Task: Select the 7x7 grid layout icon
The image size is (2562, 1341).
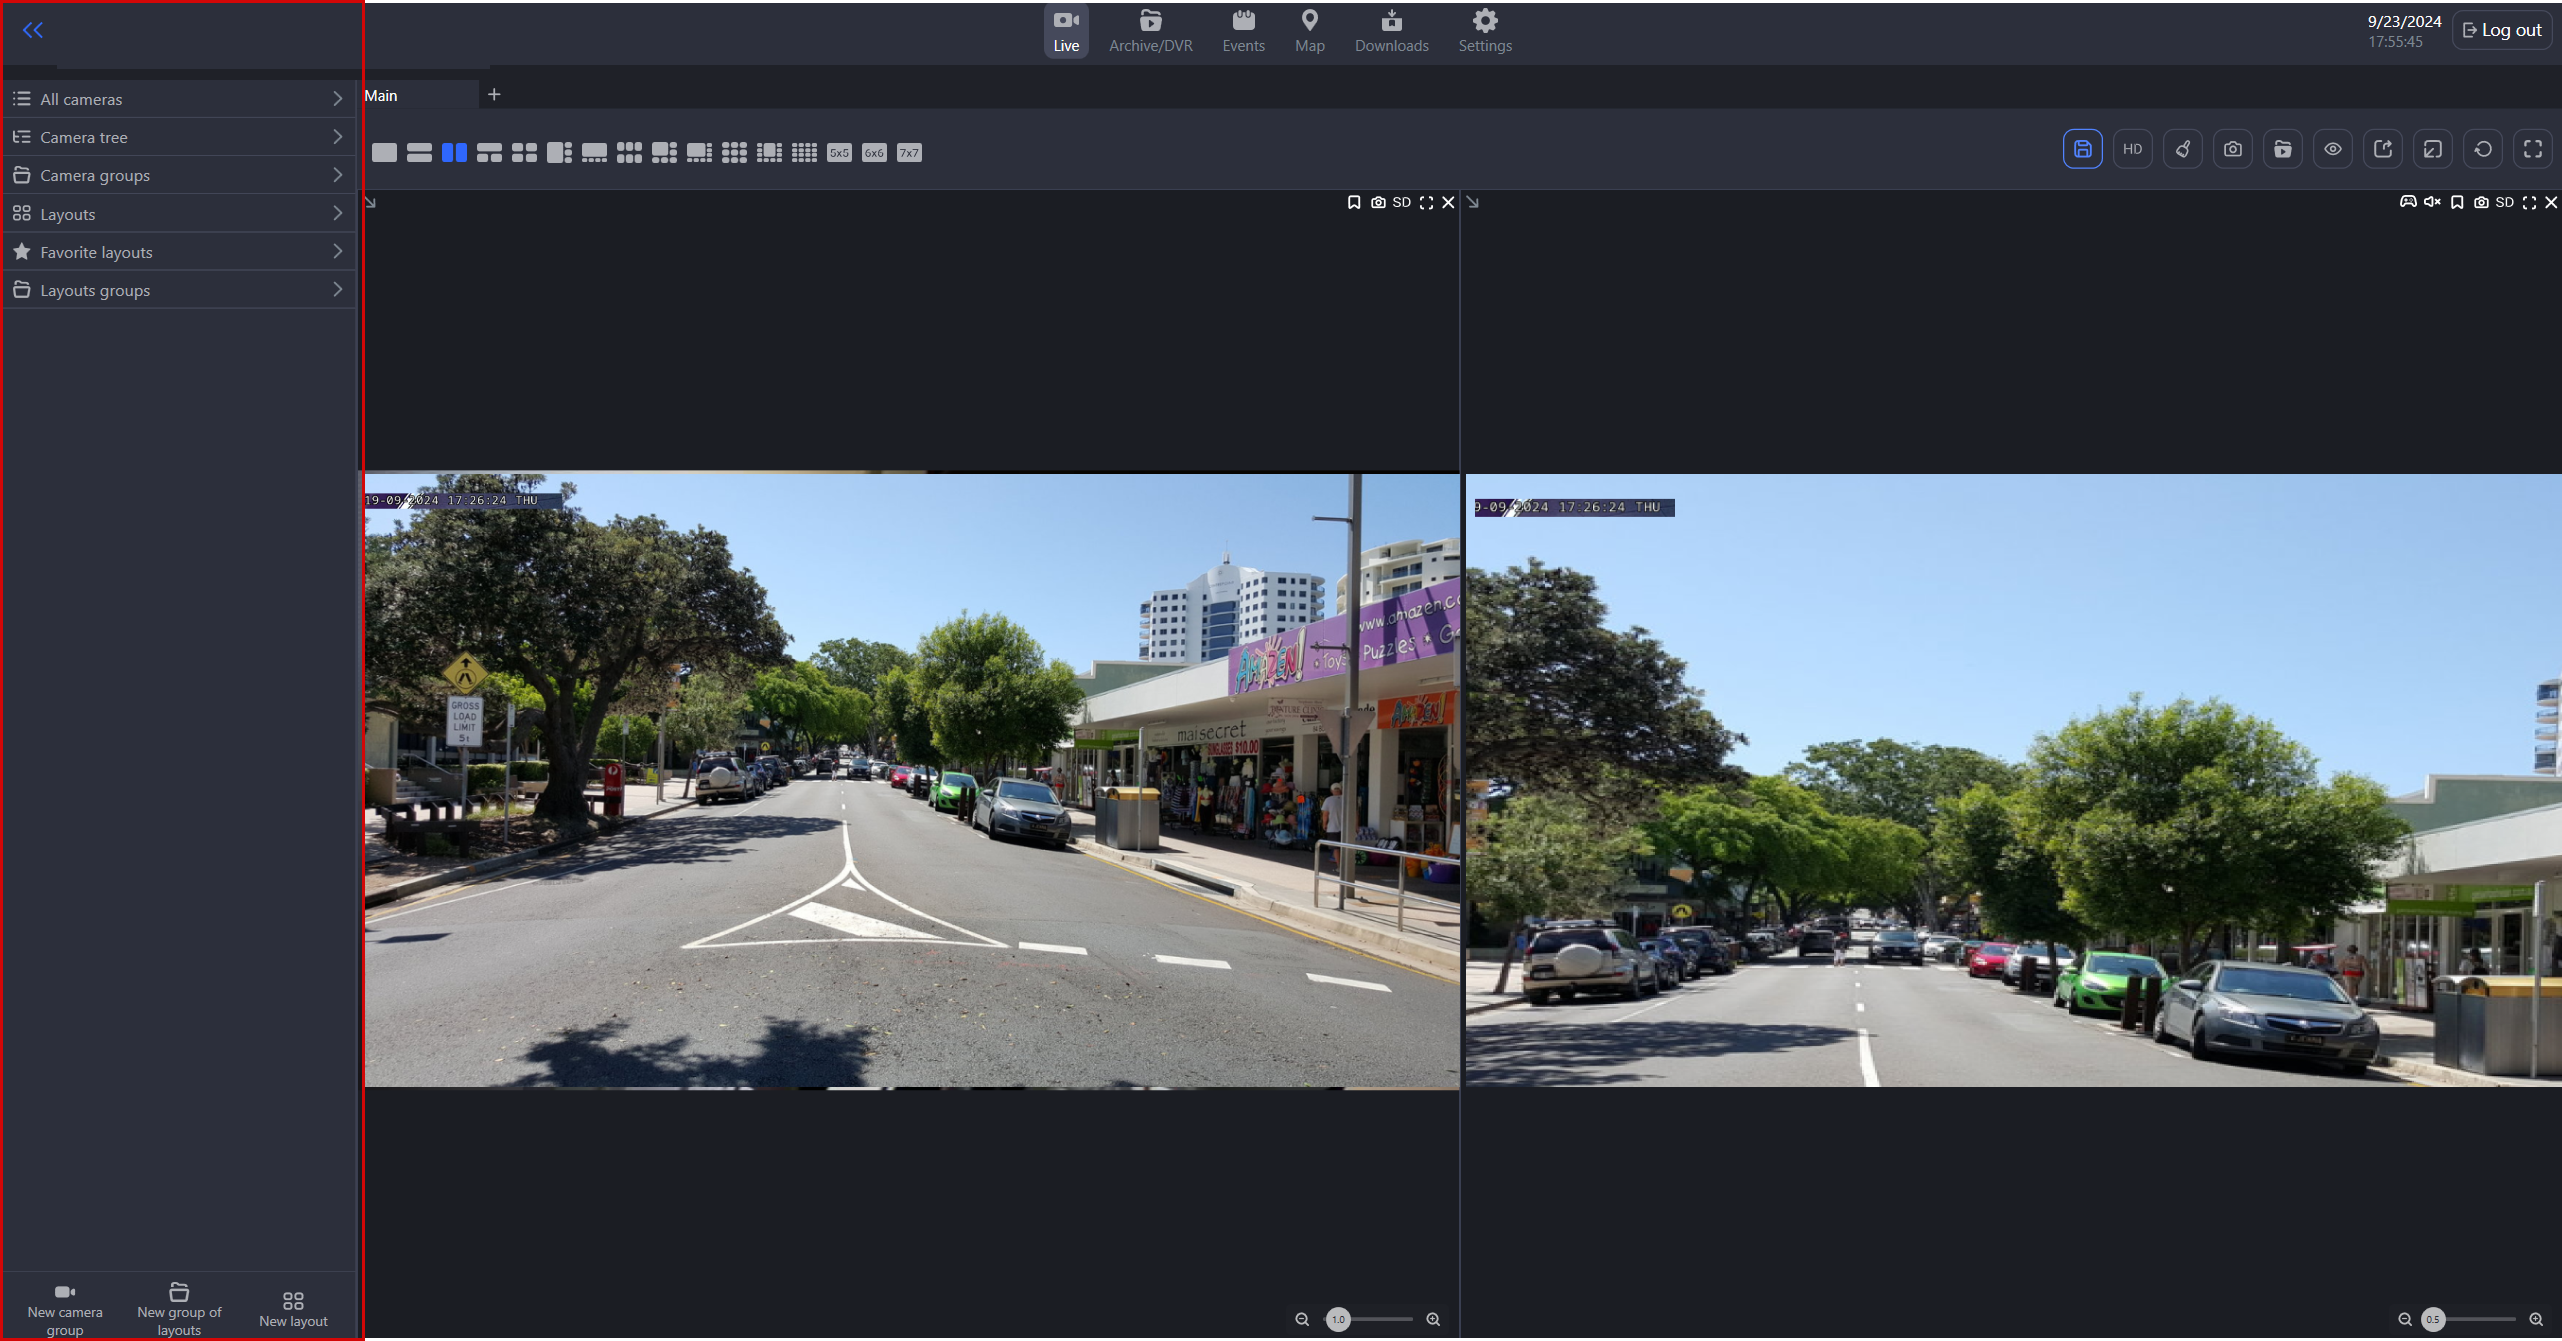Action: [x=908, y=153]
